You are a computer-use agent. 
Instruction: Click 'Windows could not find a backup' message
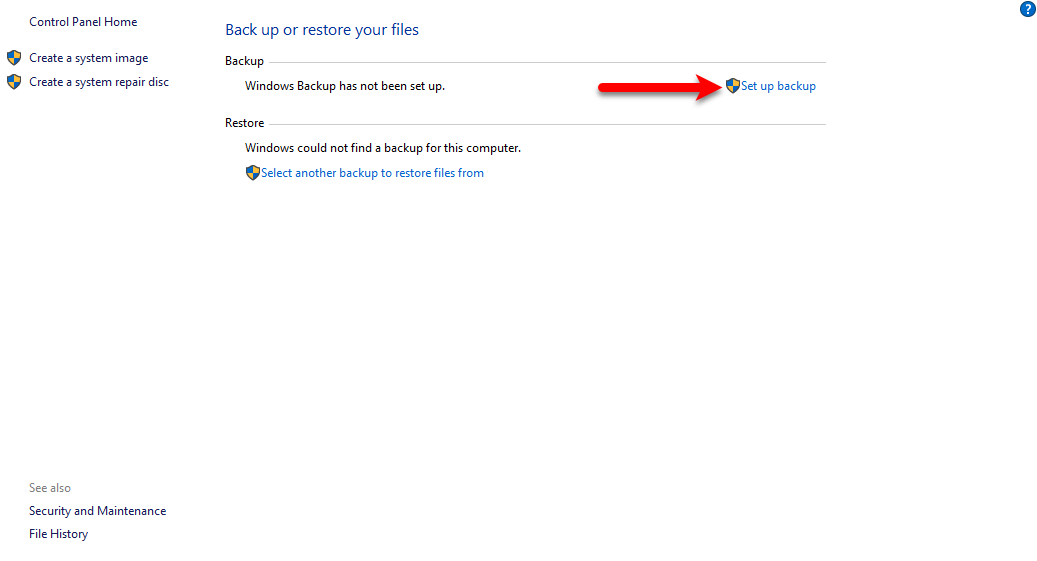383,148
